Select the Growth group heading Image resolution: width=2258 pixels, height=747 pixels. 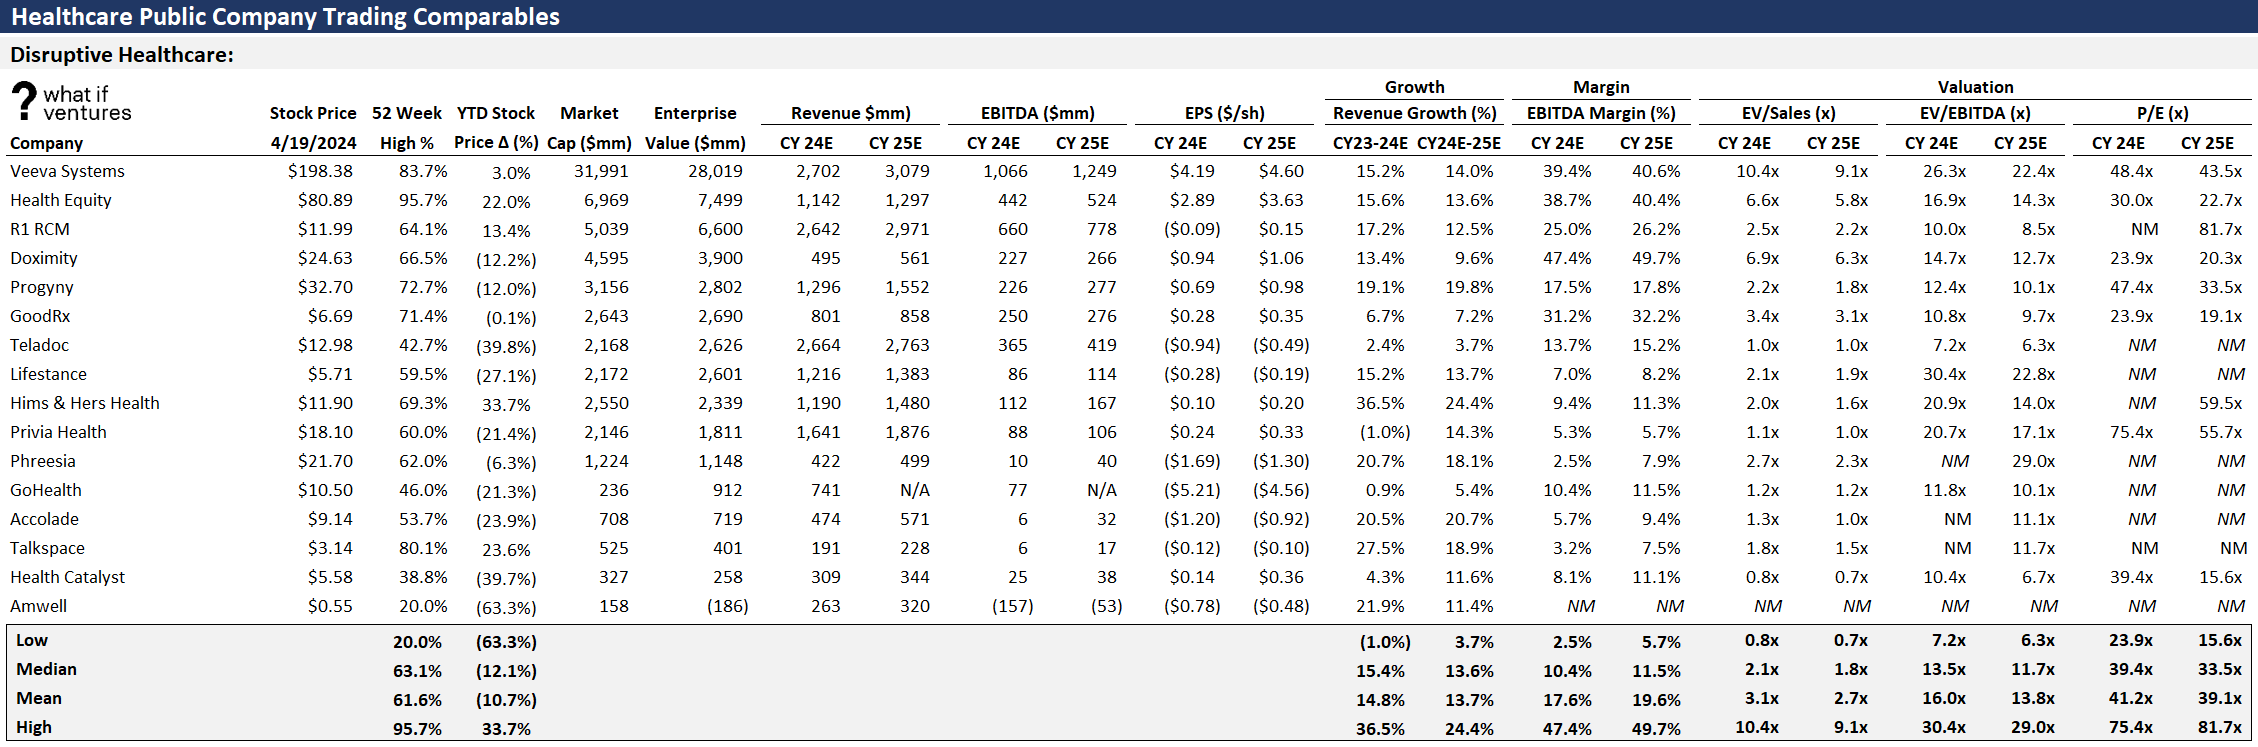tap(1414, 87)
